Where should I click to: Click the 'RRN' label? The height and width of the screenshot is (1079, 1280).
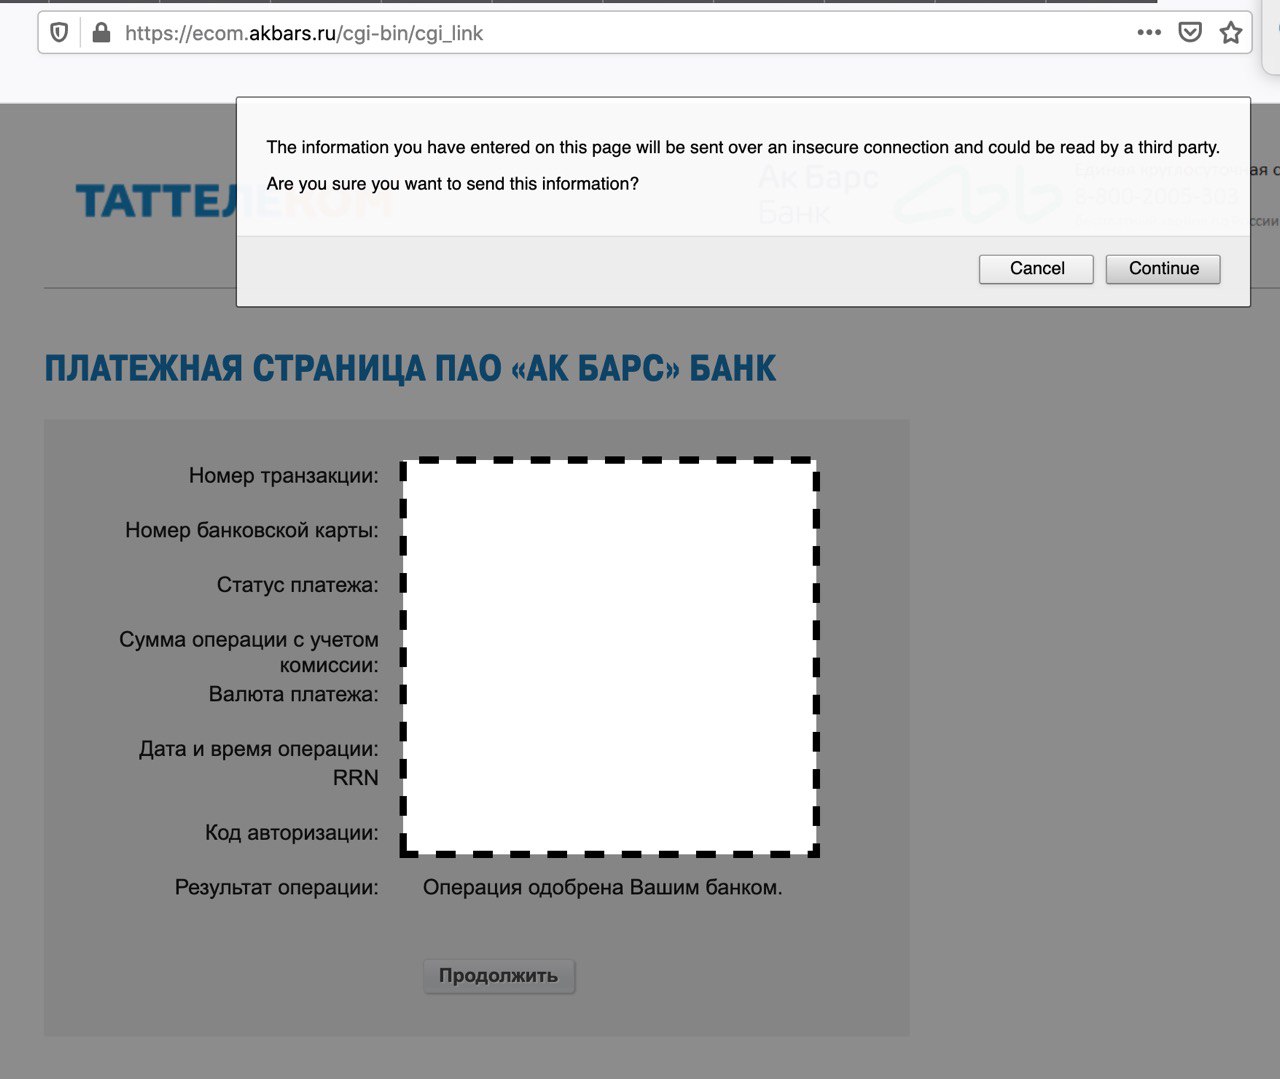pyautogui.click(x=356, y=778)
